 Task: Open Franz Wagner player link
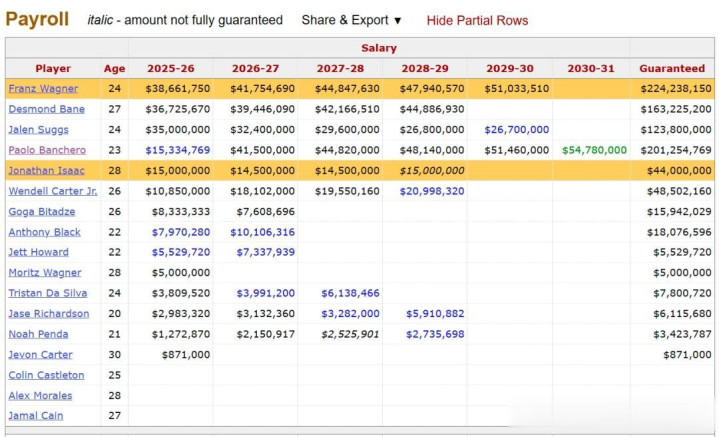[x=43, y=89]
